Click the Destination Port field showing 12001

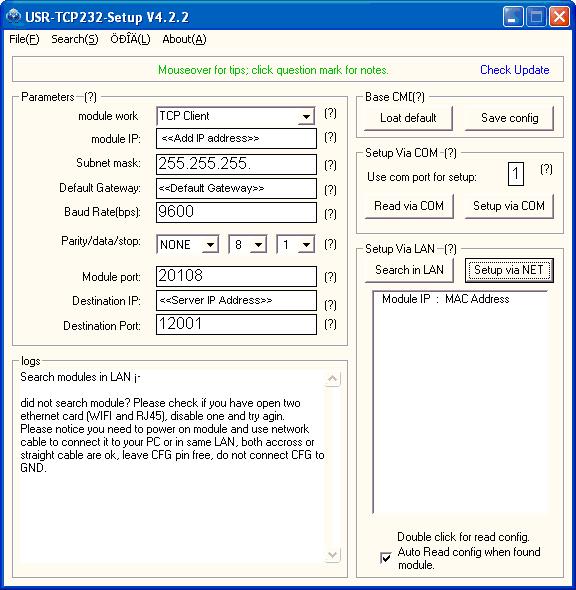tap(236, 324)
